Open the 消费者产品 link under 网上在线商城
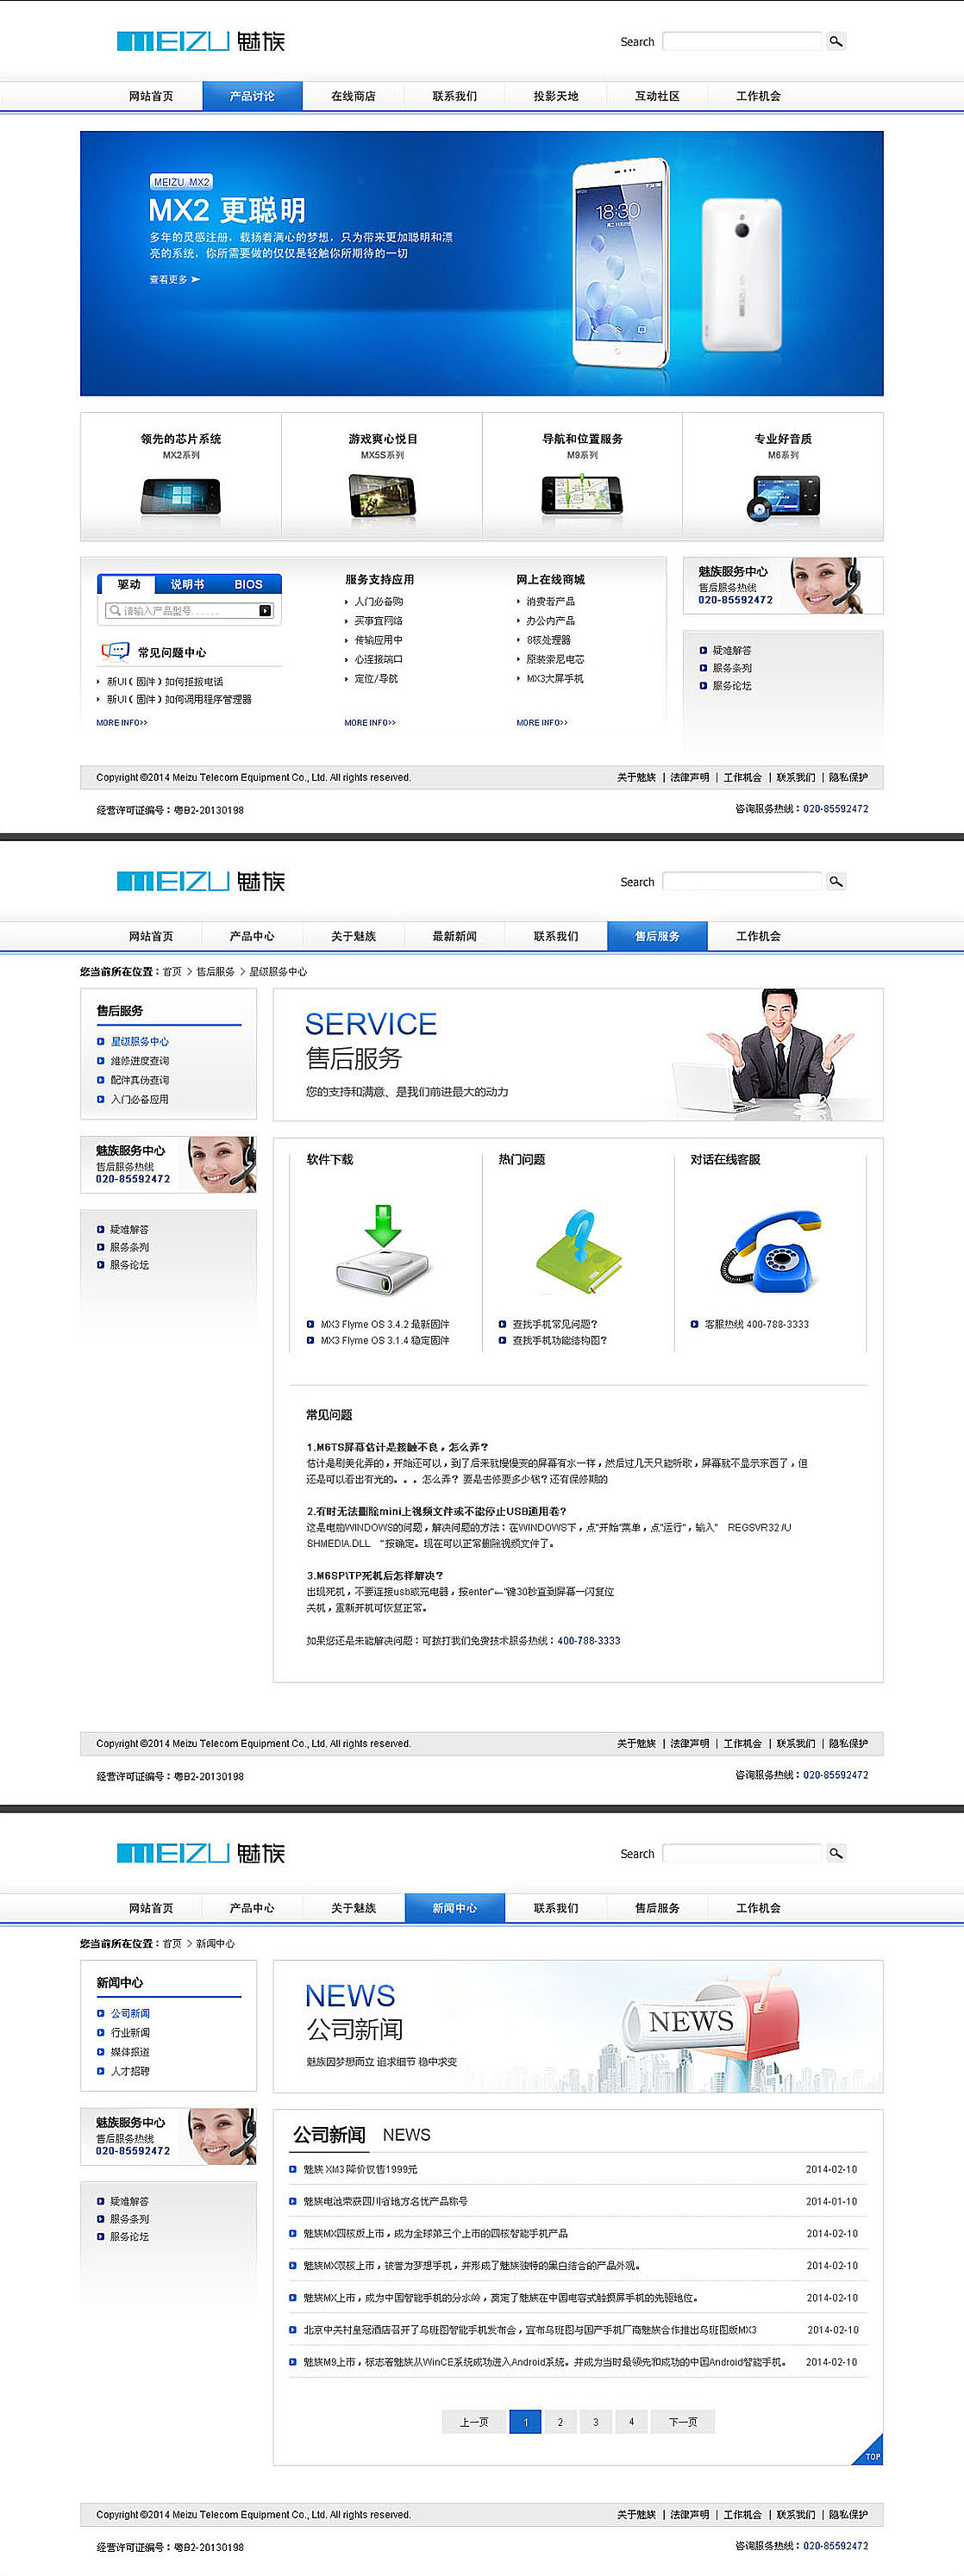This screenshot has height=2576, width=964. [x=550, y=602]
